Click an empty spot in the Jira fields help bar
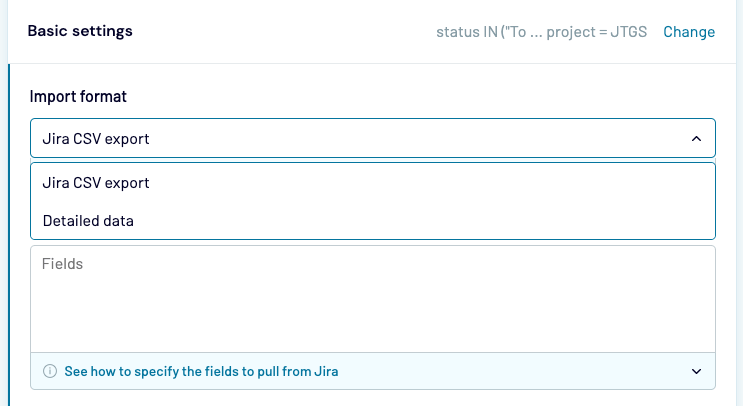 coord(520,372)
